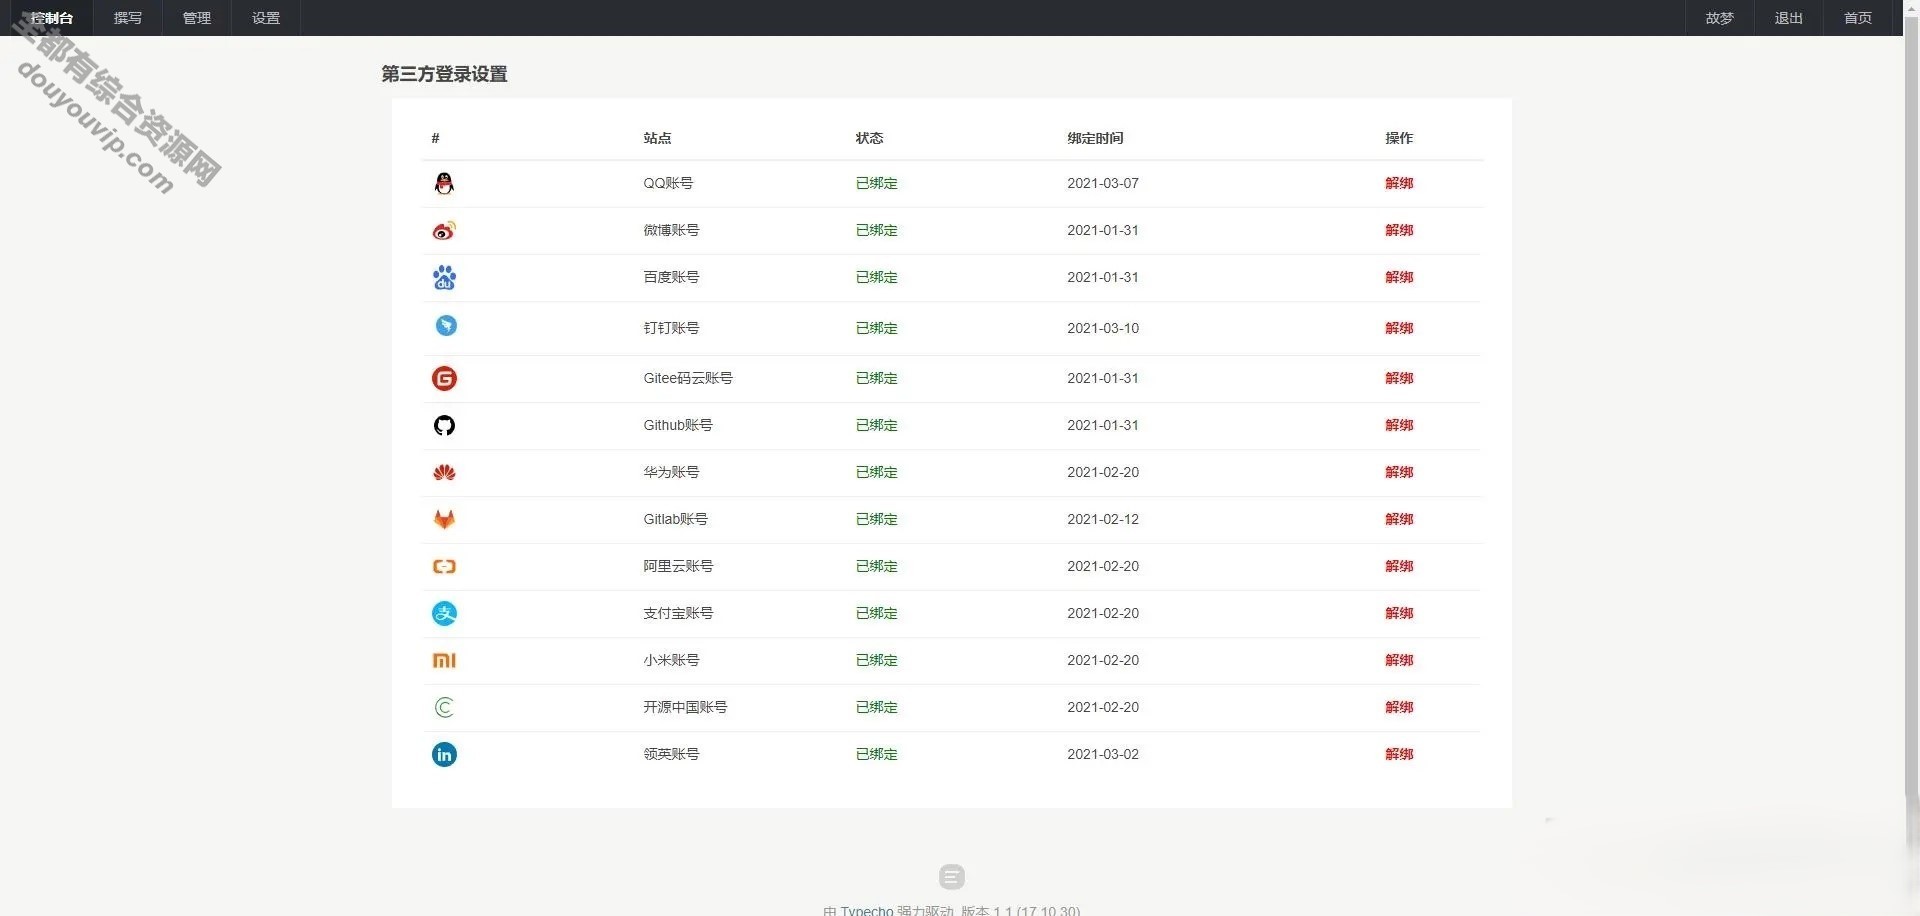The height and width of the screenshot is (916, 1920).
Task: Open the 故梦 user profile link
Action: 1720,18
